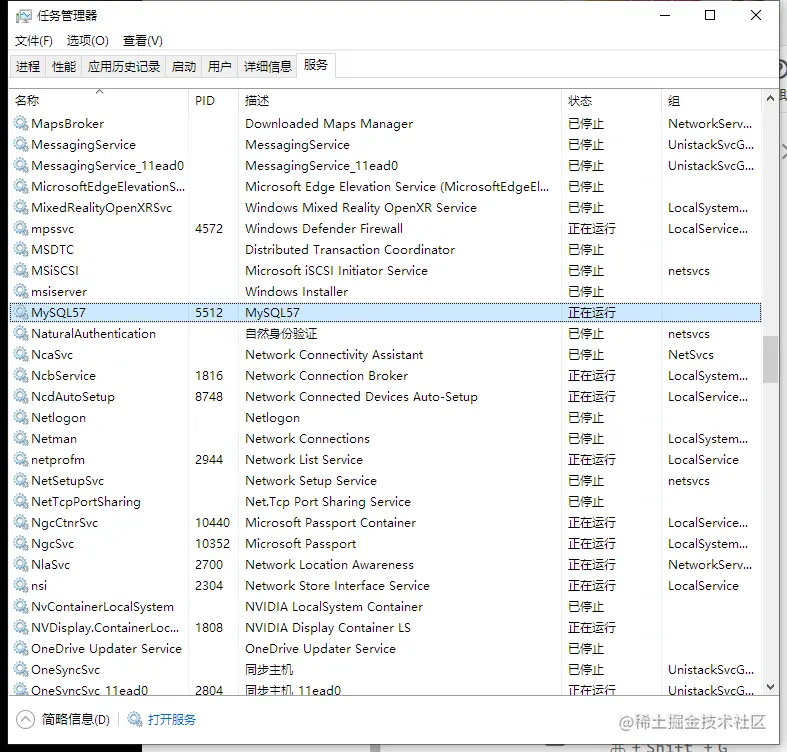Click the Windows Defender Firewall description
This screenshot has width=787, height=752.
point(324,229)
